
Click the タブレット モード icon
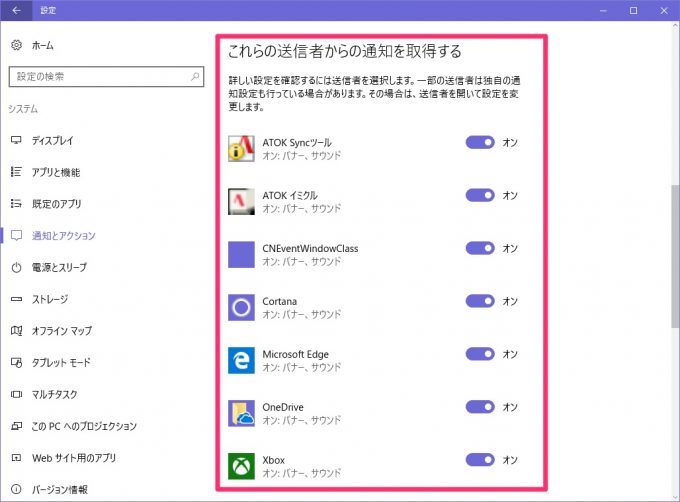point(16,362)
